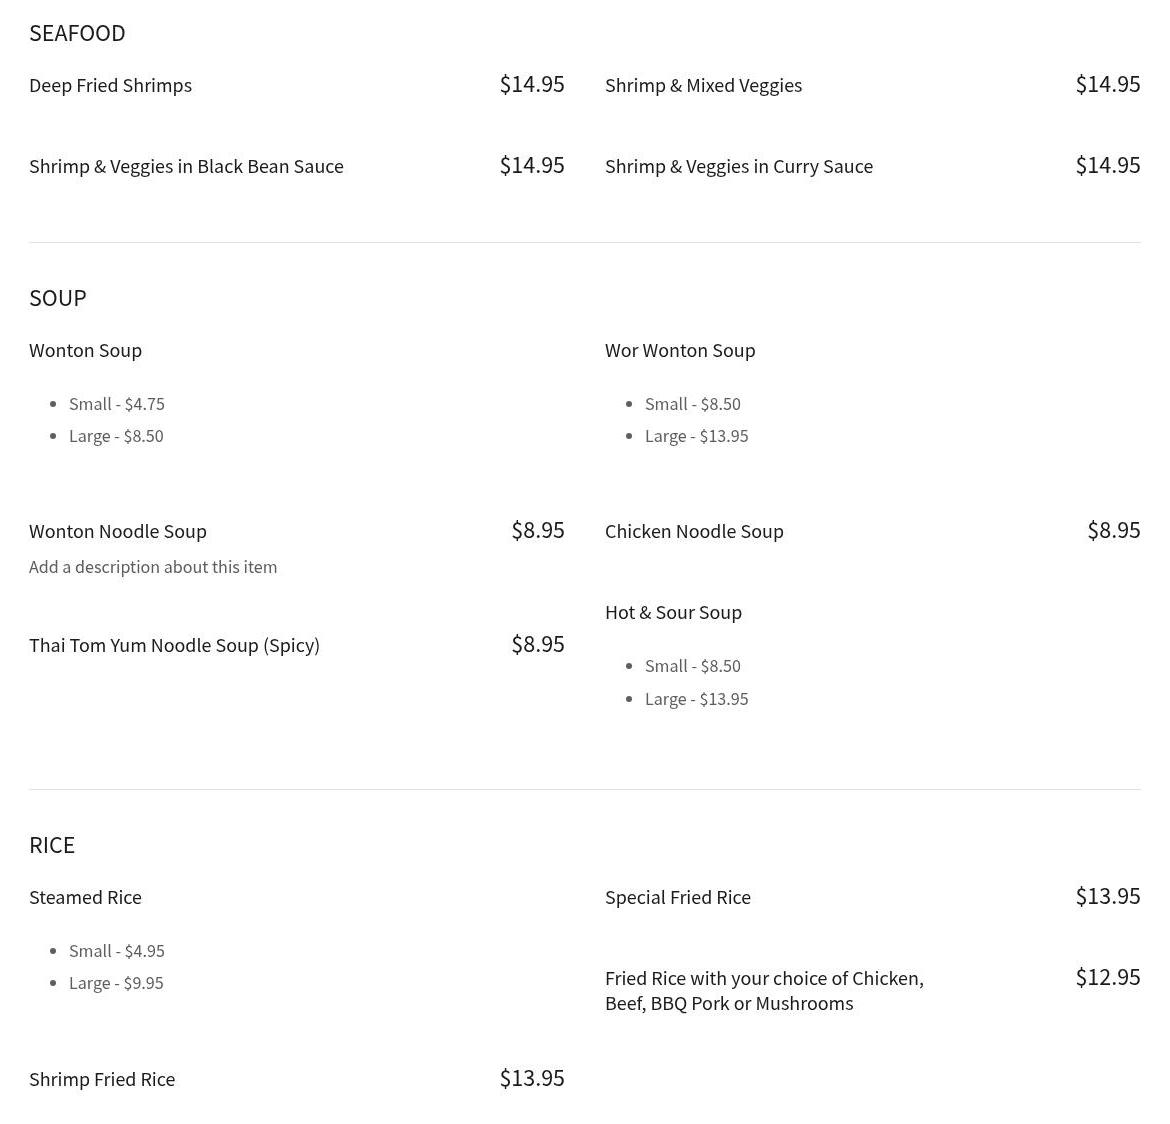Pick Wonton Soup Small $4.75 option
1170x1124 pixels.
116,404
